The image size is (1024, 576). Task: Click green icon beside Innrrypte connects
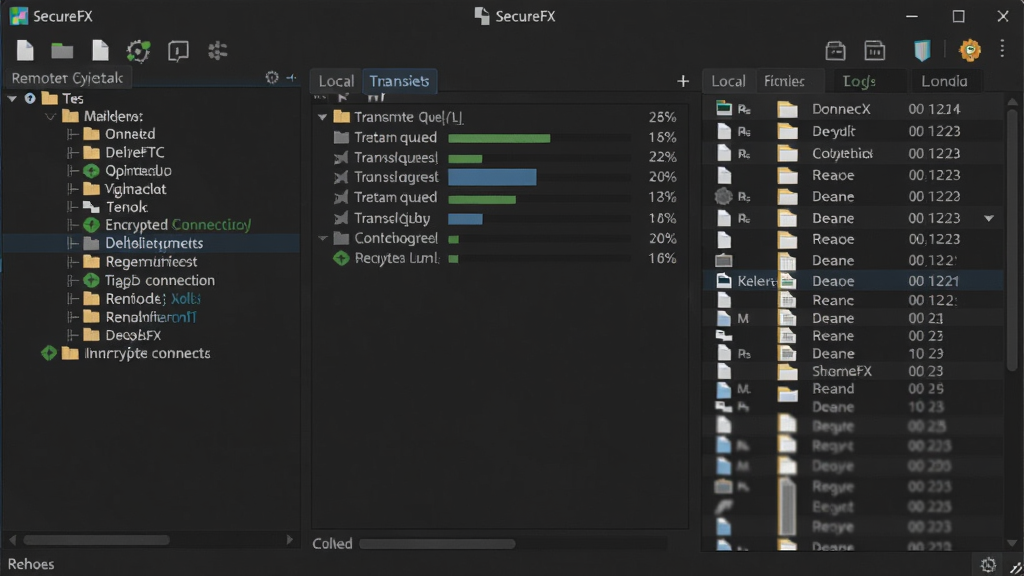click(x=49, y=353)
